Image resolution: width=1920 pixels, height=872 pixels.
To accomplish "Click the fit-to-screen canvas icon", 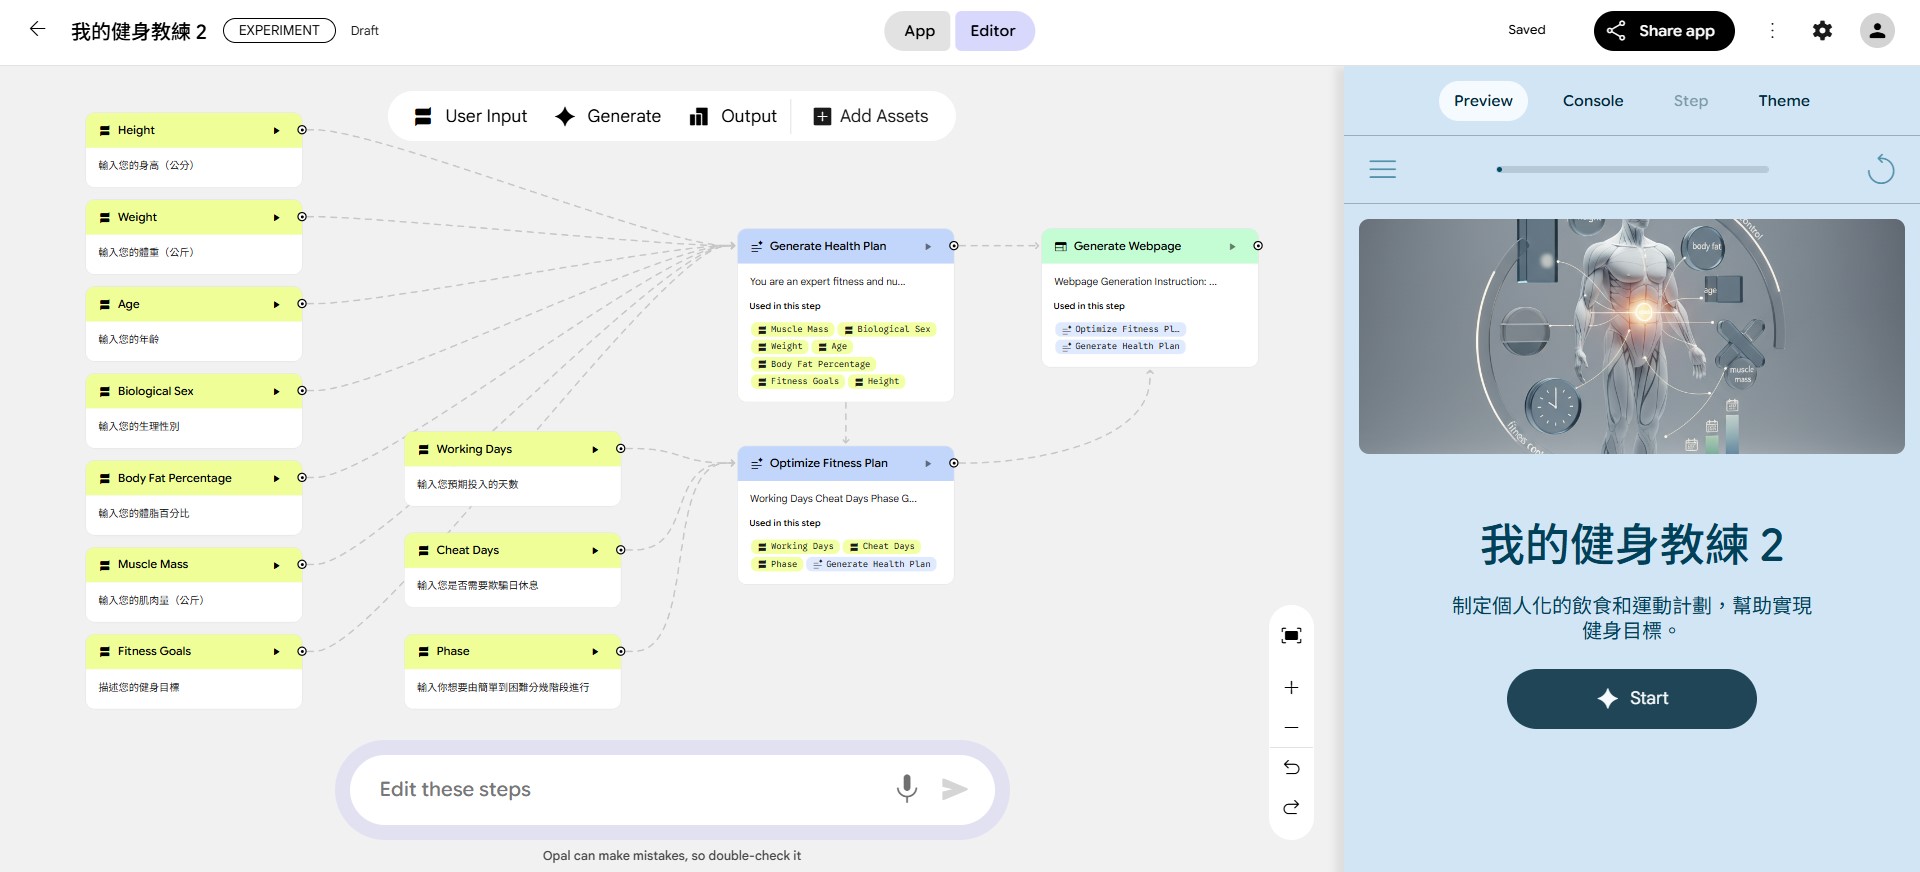I will [1291, 636].
